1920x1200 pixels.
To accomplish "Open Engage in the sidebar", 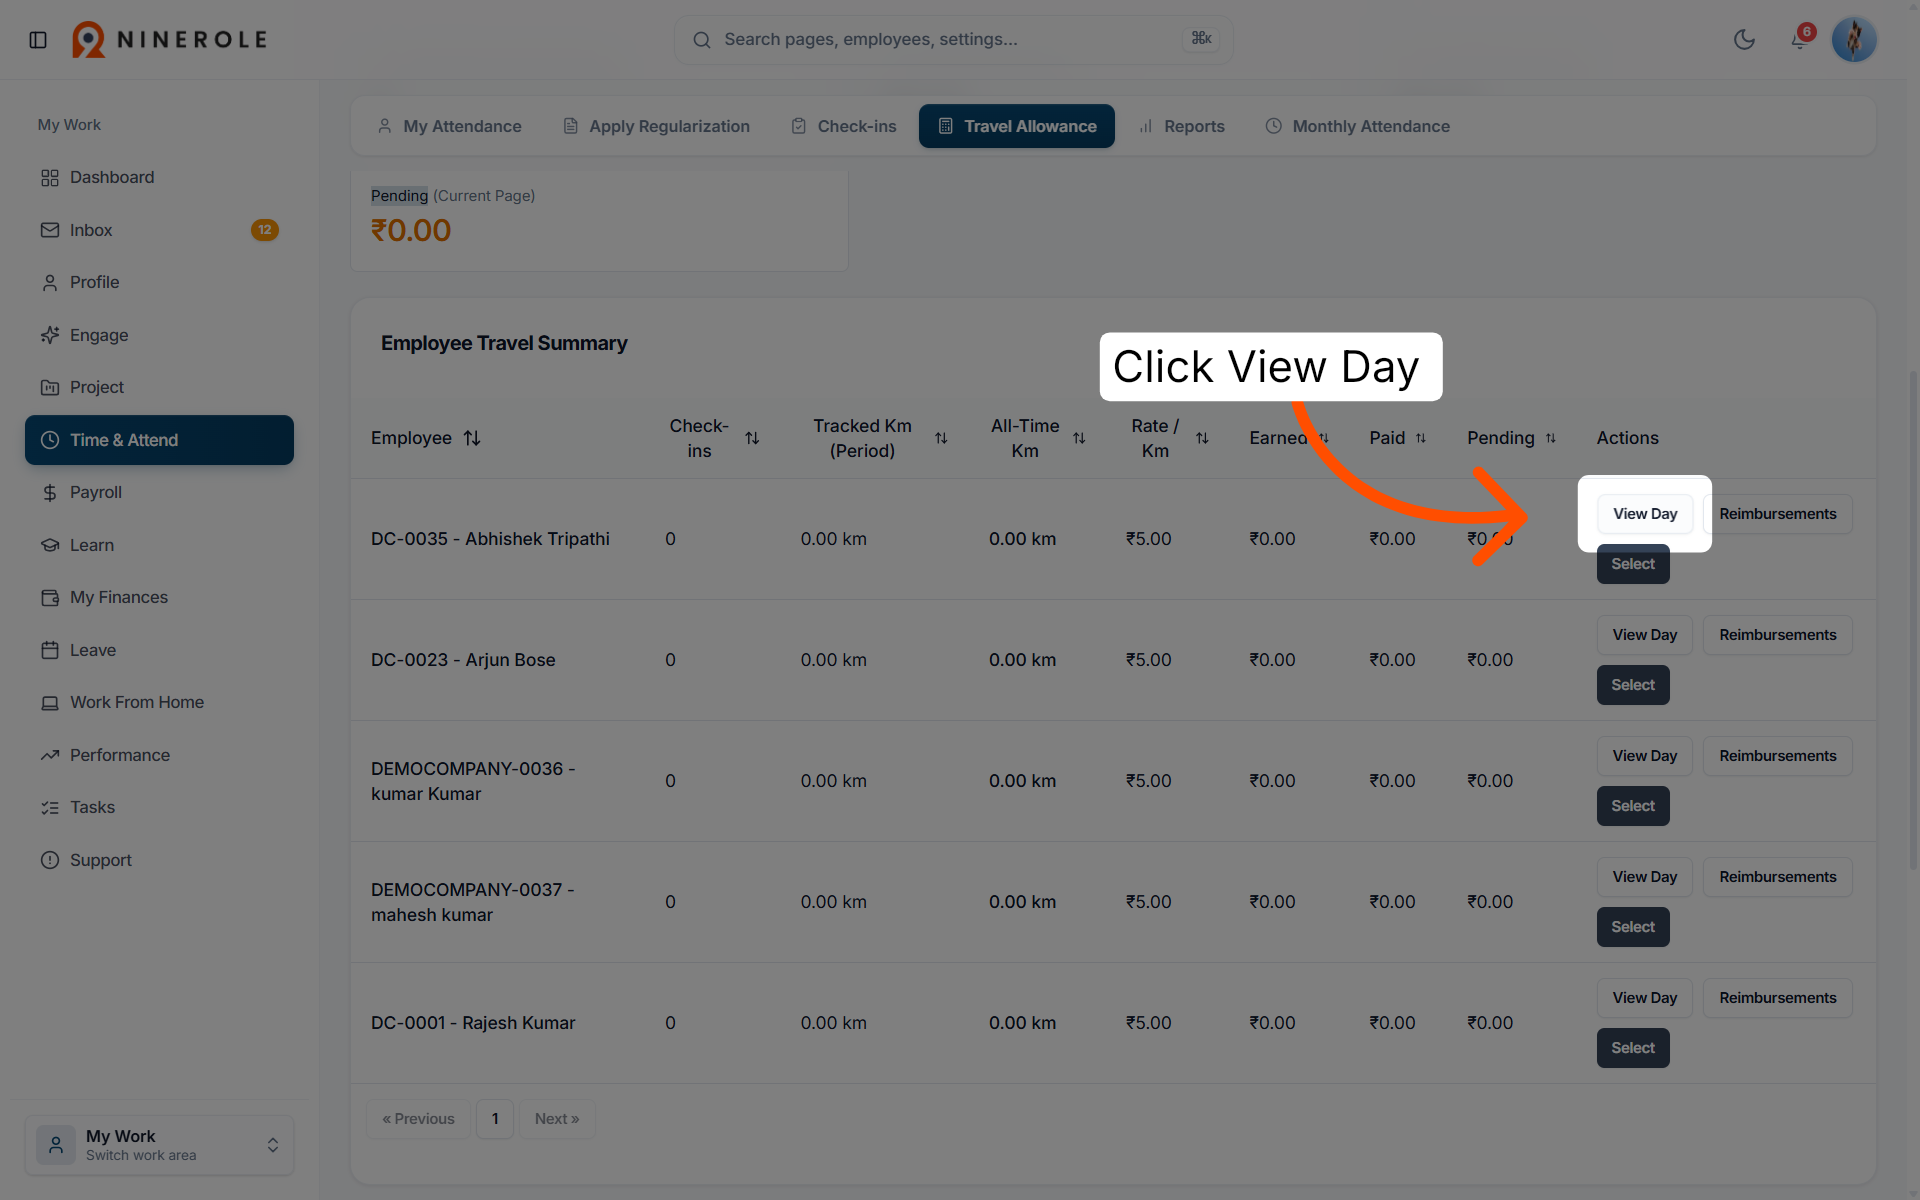I will coord(160,335).
